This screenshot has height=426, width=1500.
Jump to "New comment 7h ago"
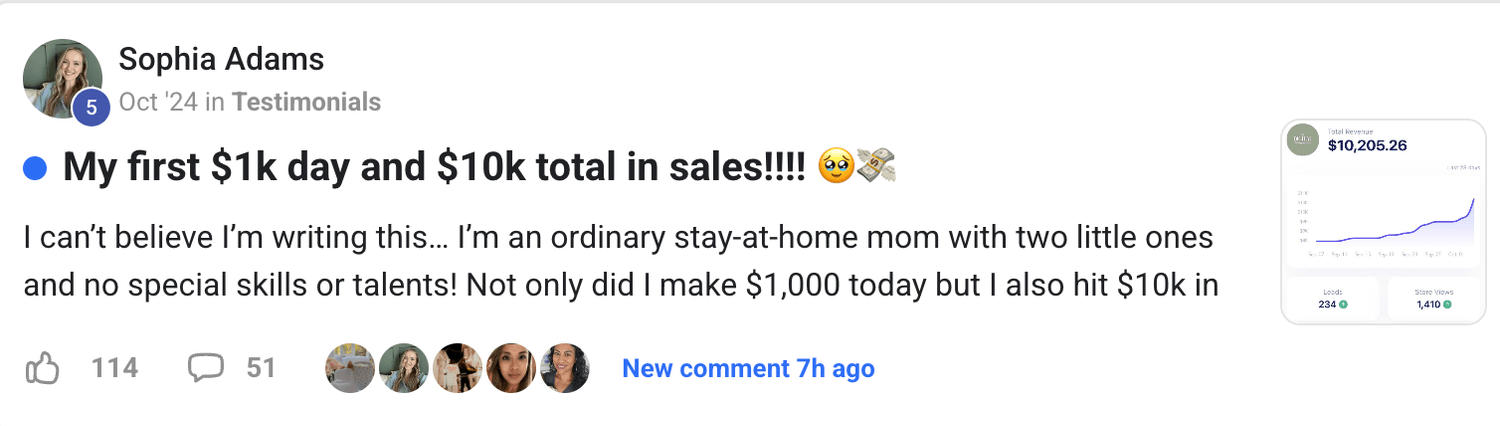[748, 369]
